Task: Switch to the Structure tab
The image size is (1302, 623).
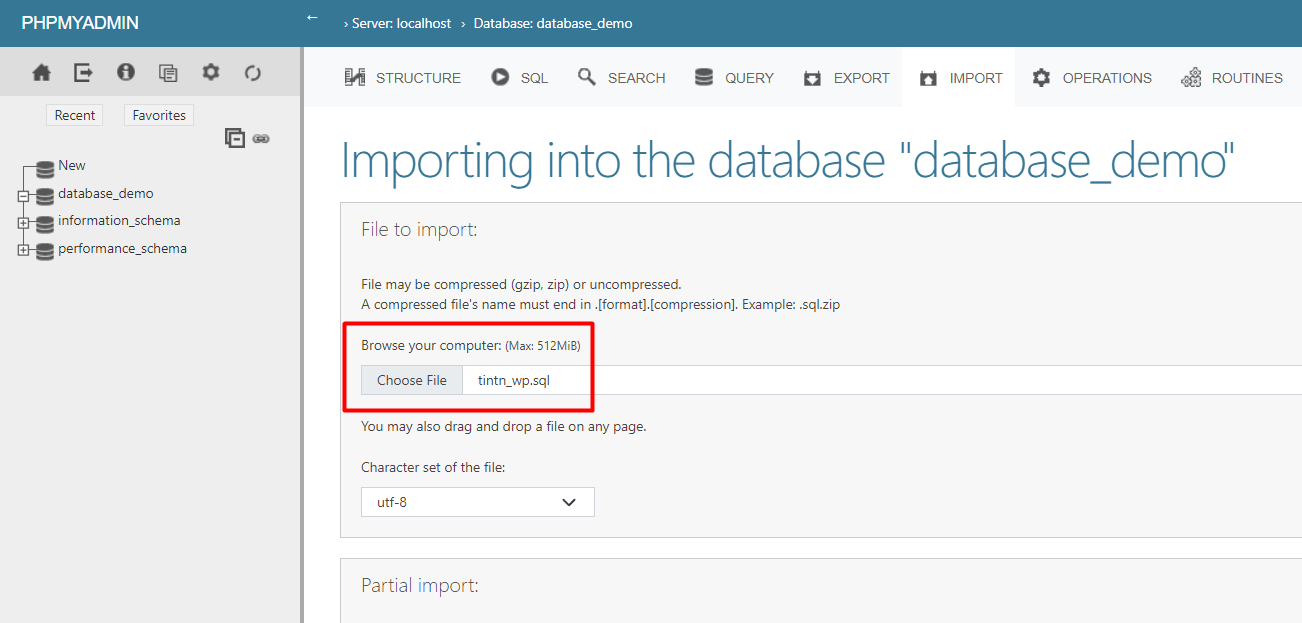Action: [x=403, y=78]
